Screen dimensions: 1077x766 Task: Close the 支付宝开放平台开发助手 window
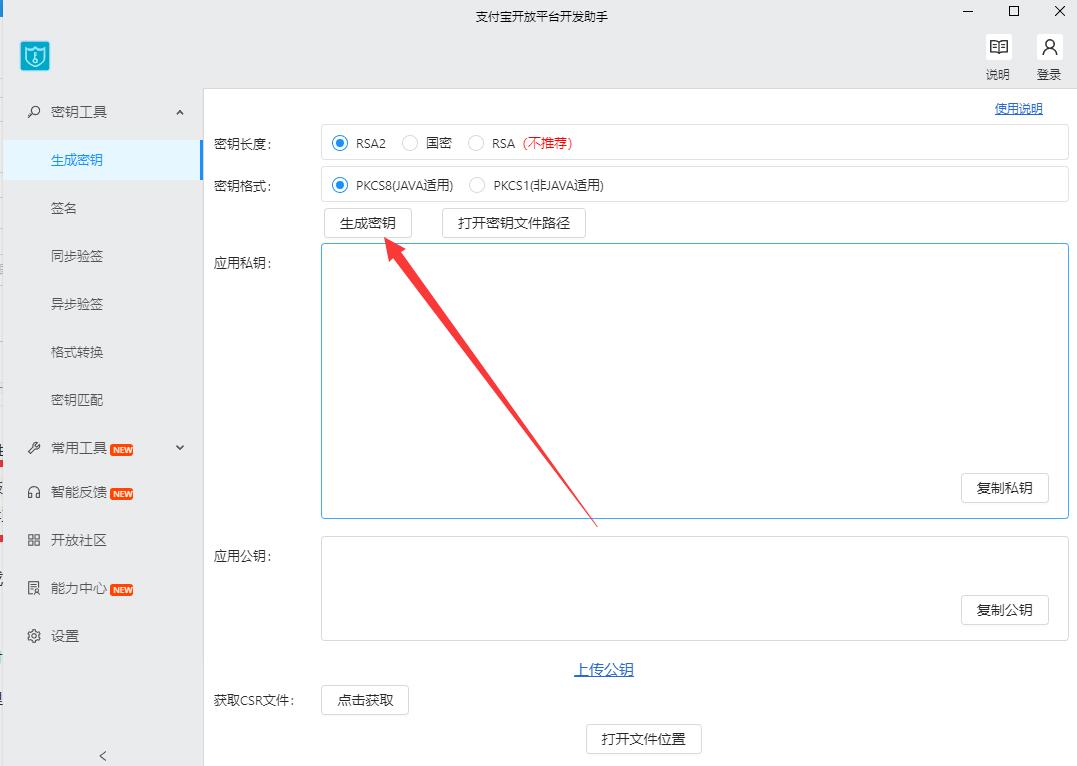pos(1060,11)
